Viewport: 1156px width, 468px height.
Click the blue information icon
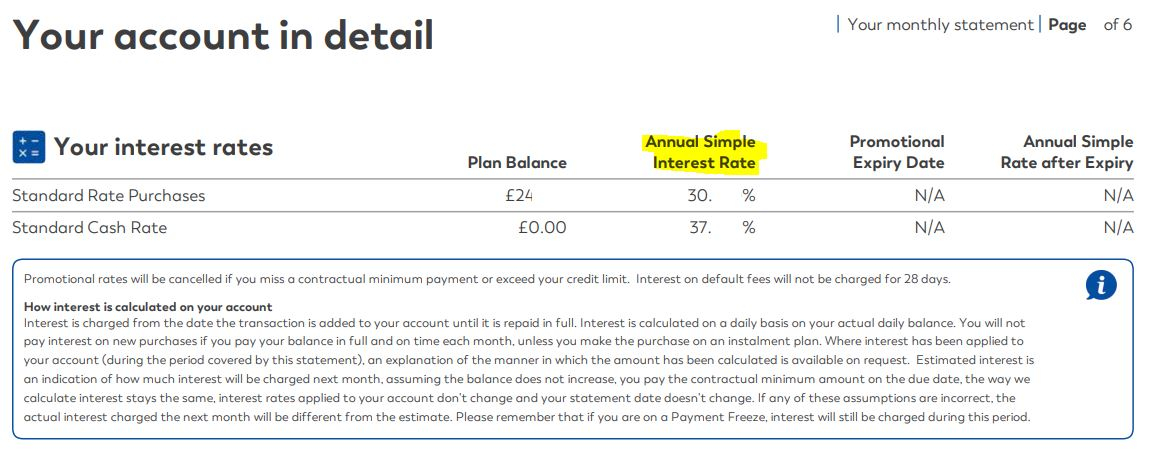pyautogui.click(x=1100, y=286)
